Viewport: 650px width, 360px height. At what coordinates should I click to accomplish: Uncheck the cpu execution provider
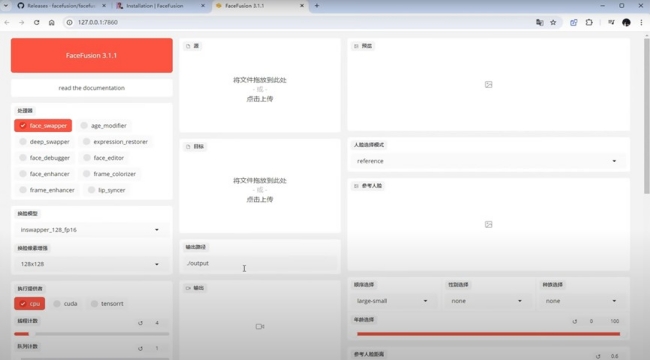pos(29,304)
